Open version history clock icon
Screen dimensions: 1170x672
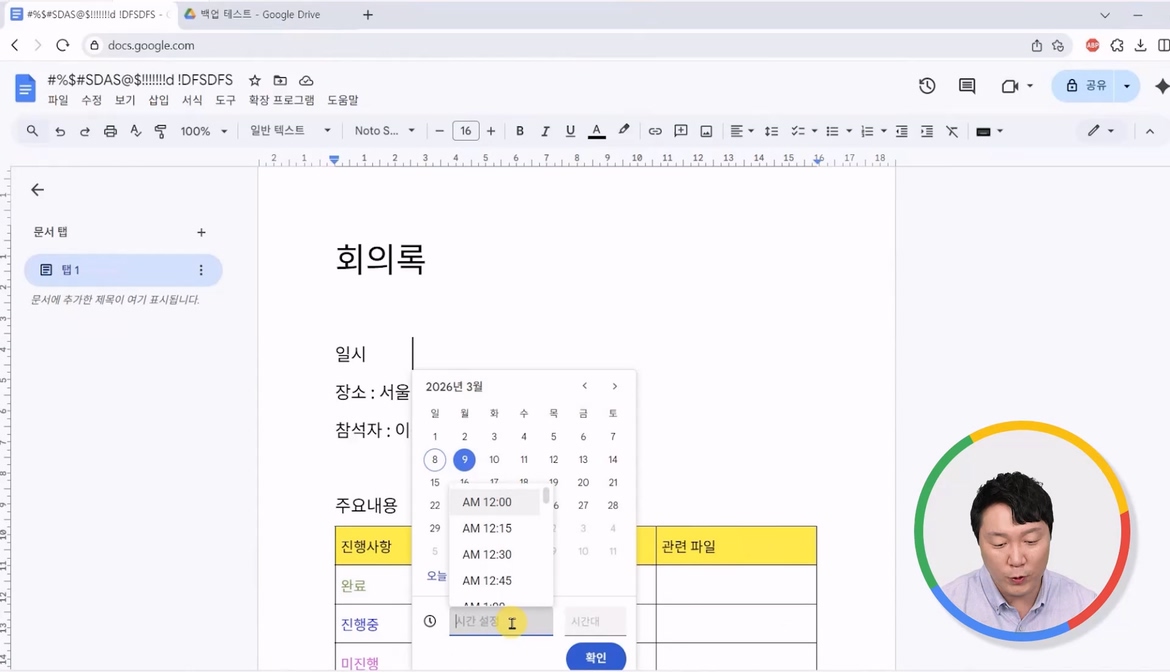[x=927, y=86]
